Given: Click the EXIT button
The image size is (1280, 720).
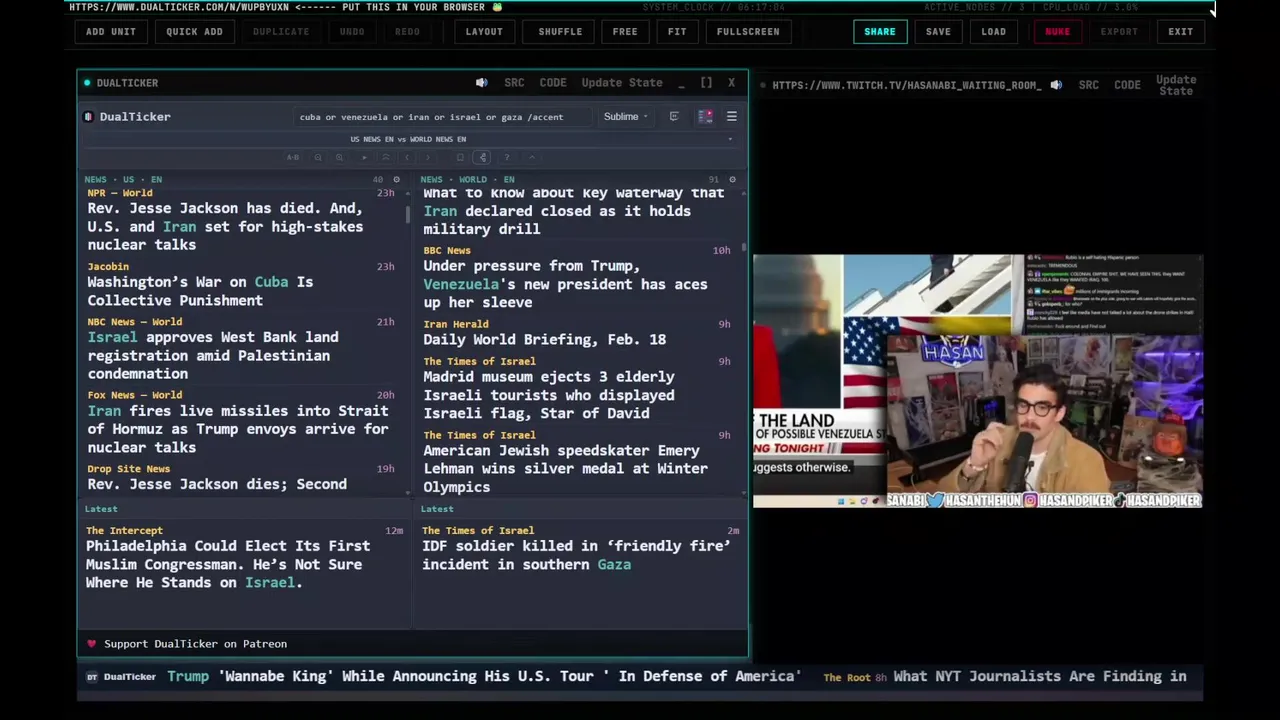Looking at the screenshot, I should 1180,31.
